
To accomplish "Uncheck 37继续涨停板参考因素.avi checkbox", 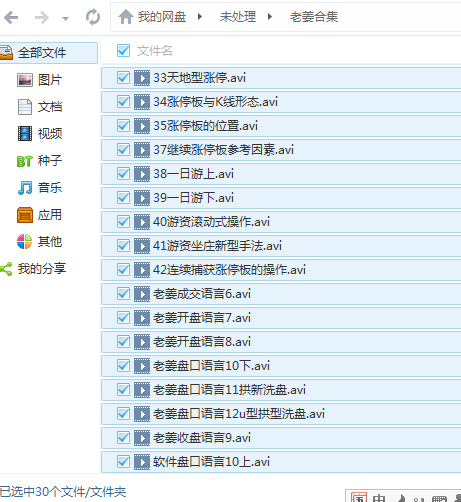I will click(123, 150).
